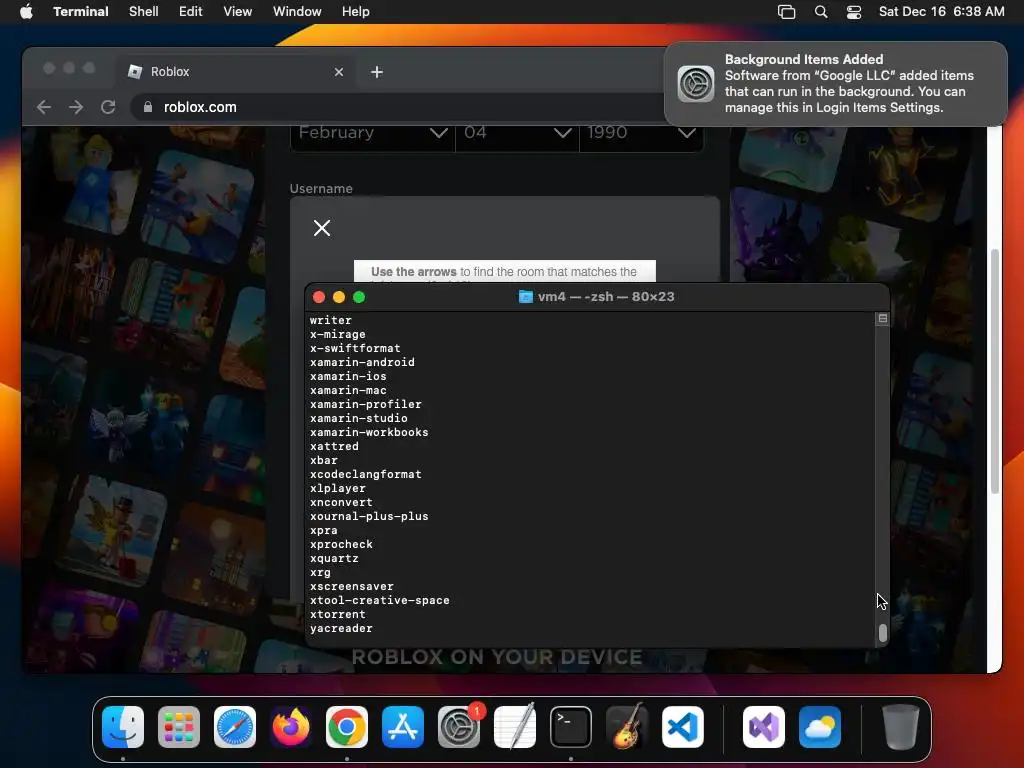Image resolution: width=1024 pixels, height=768 pixels.
Task: Click the 'xnconvert' line in Terminal
Action: click(341, 502)
